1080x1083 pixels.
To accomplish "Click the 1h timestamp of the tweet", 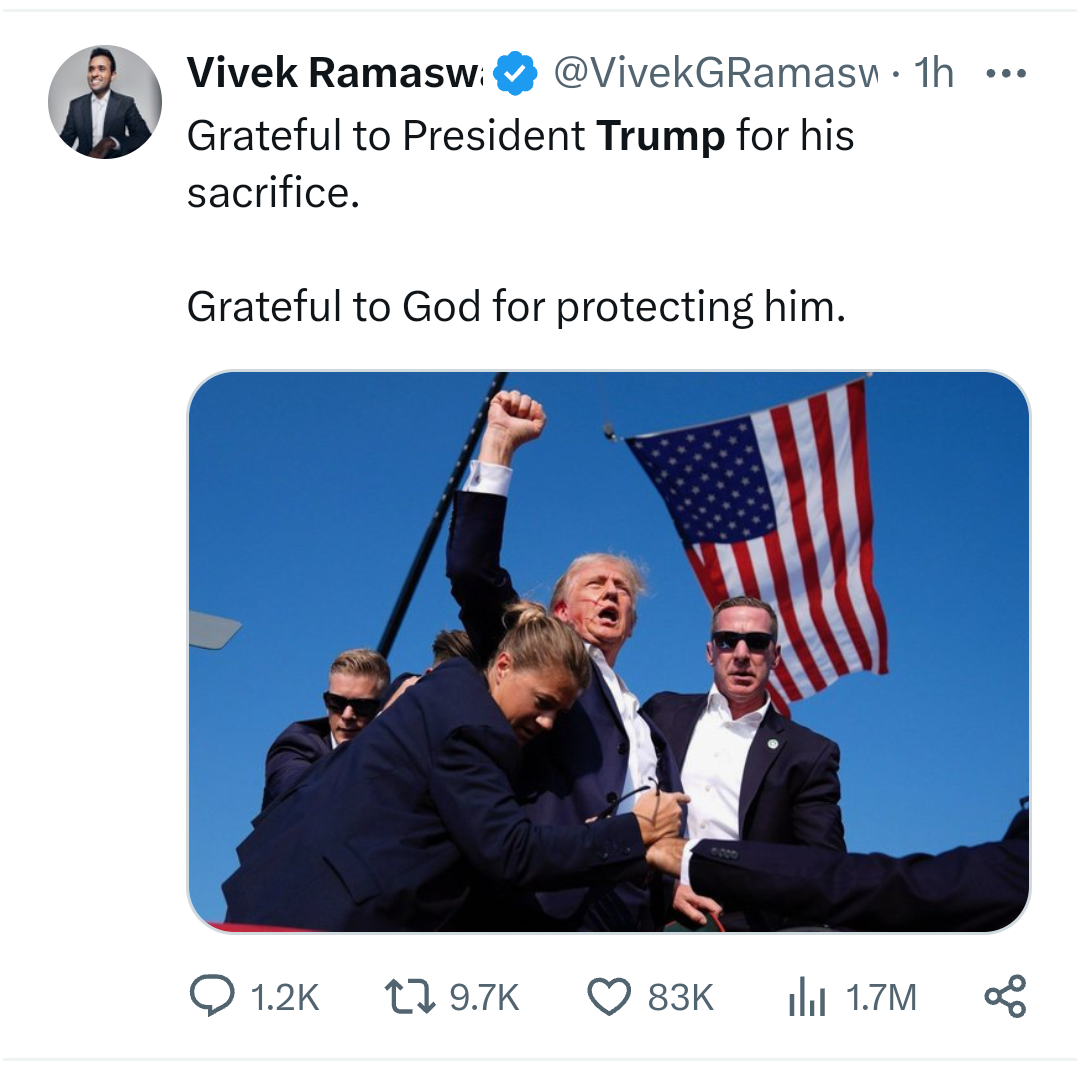I will 934,73.
